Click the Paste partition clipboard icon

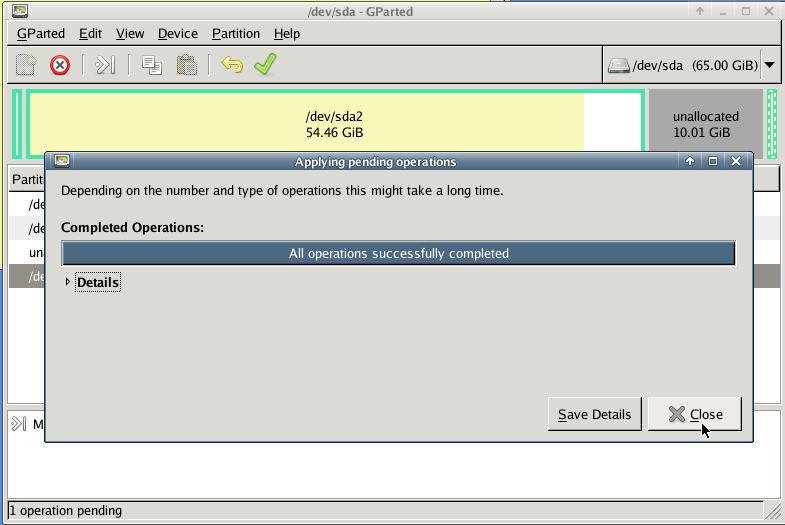click(x=186, y=65)
